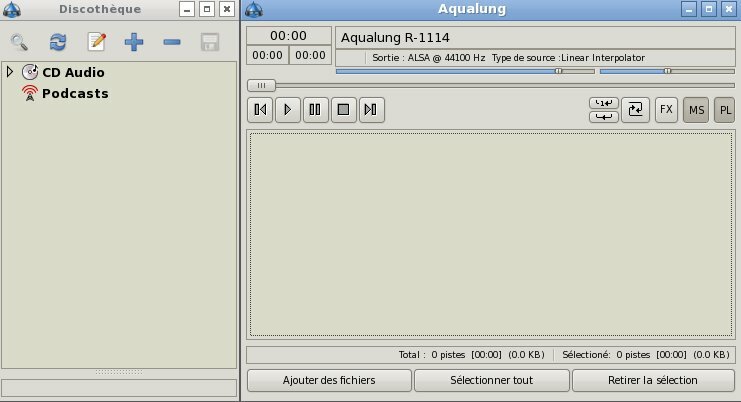Click Aqualung window title bar icon

(x=254, y=9)
